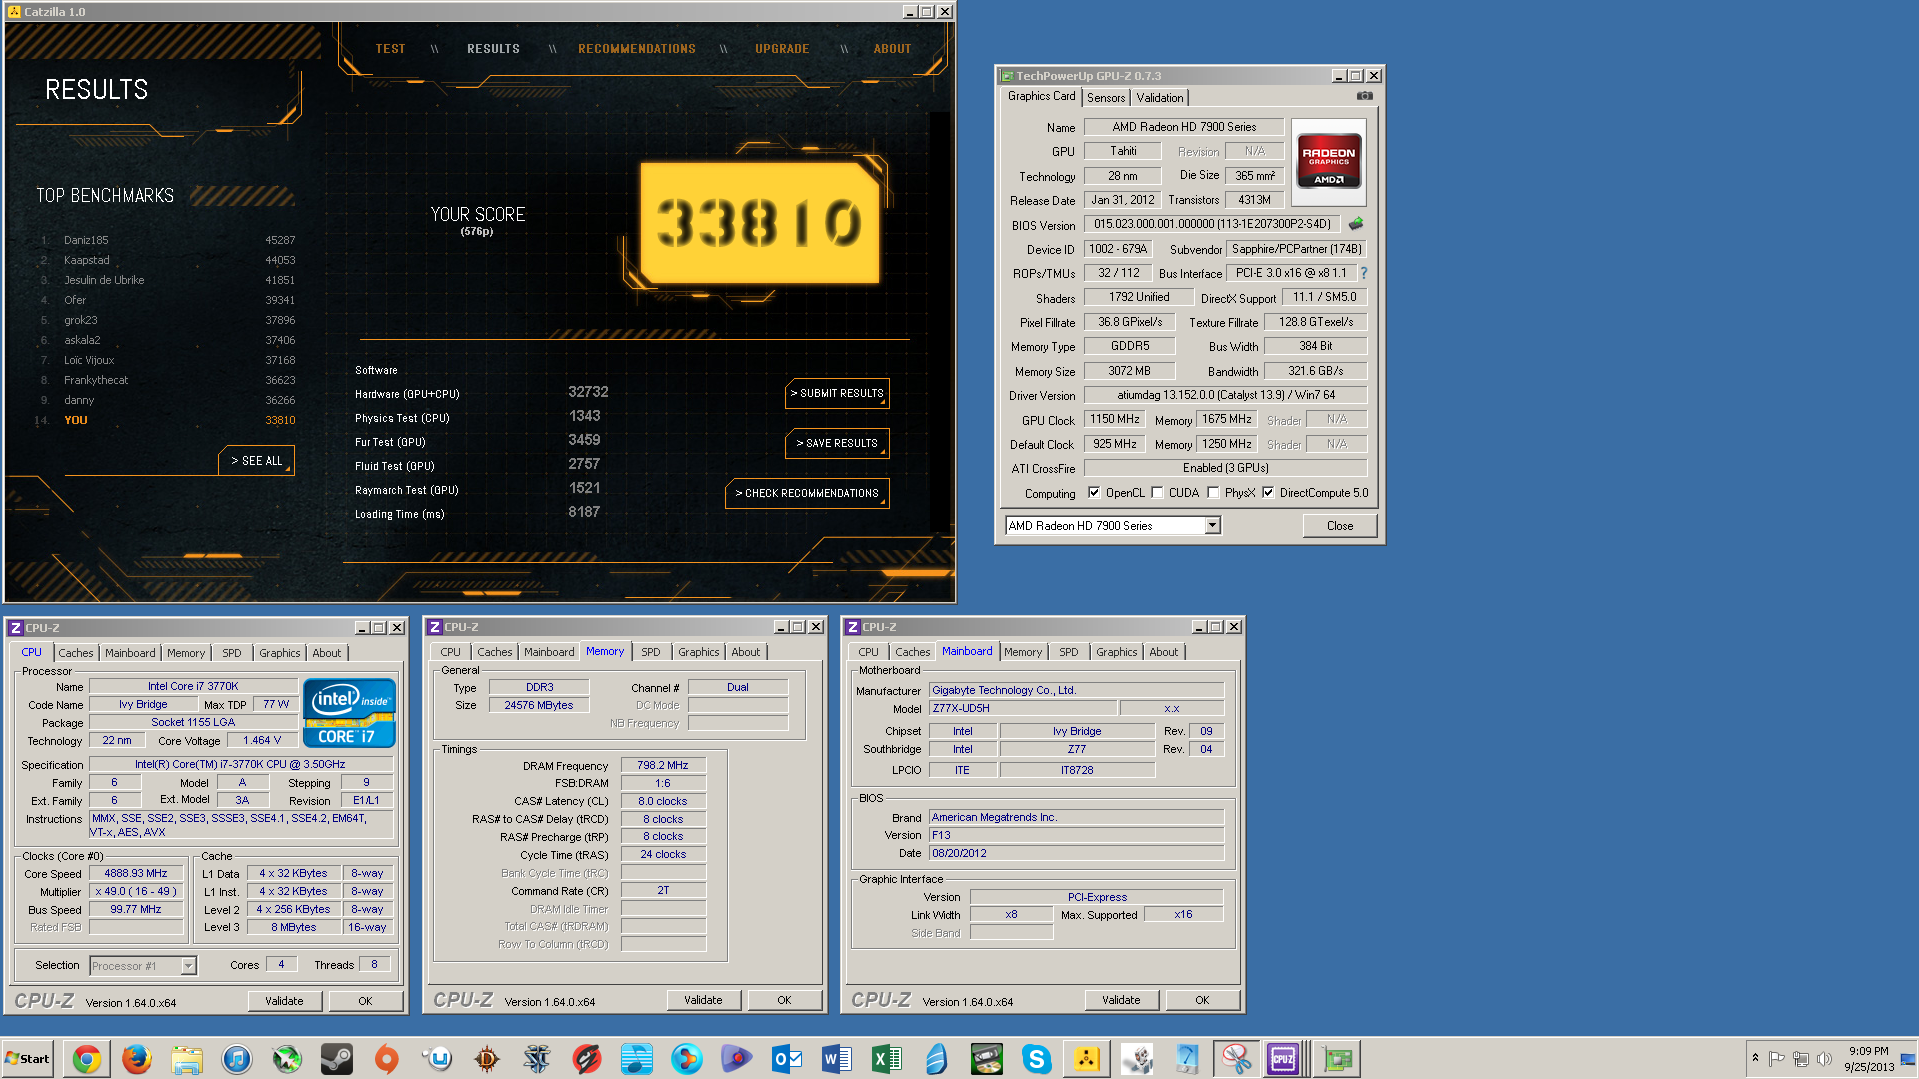Click CHECK RECOMMENDATIONS button
1919x1079 pixels.
click(807, 494)
